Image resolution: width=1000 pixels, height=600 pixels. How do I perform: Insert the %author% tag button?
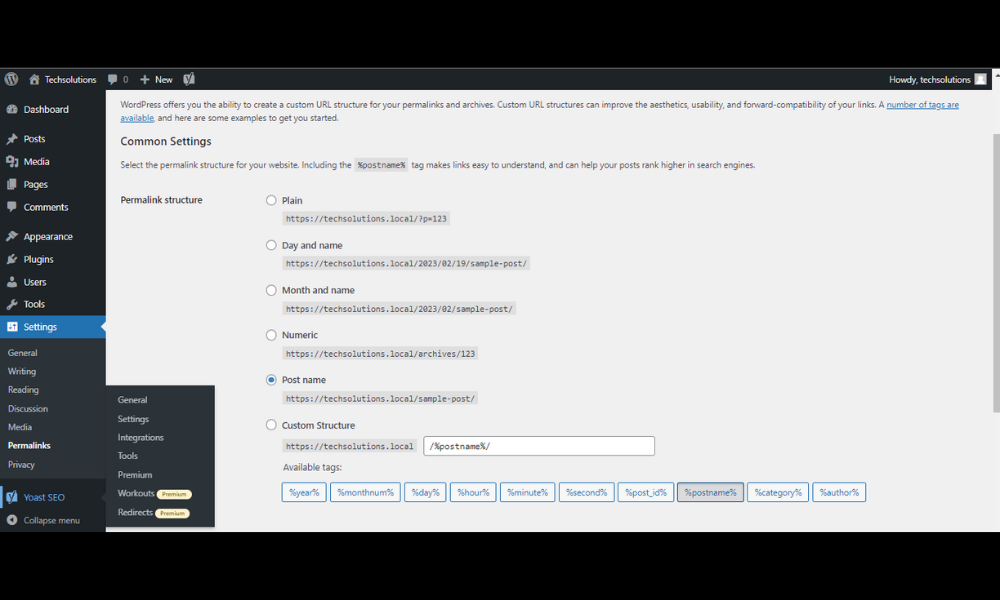pos(839,492)
